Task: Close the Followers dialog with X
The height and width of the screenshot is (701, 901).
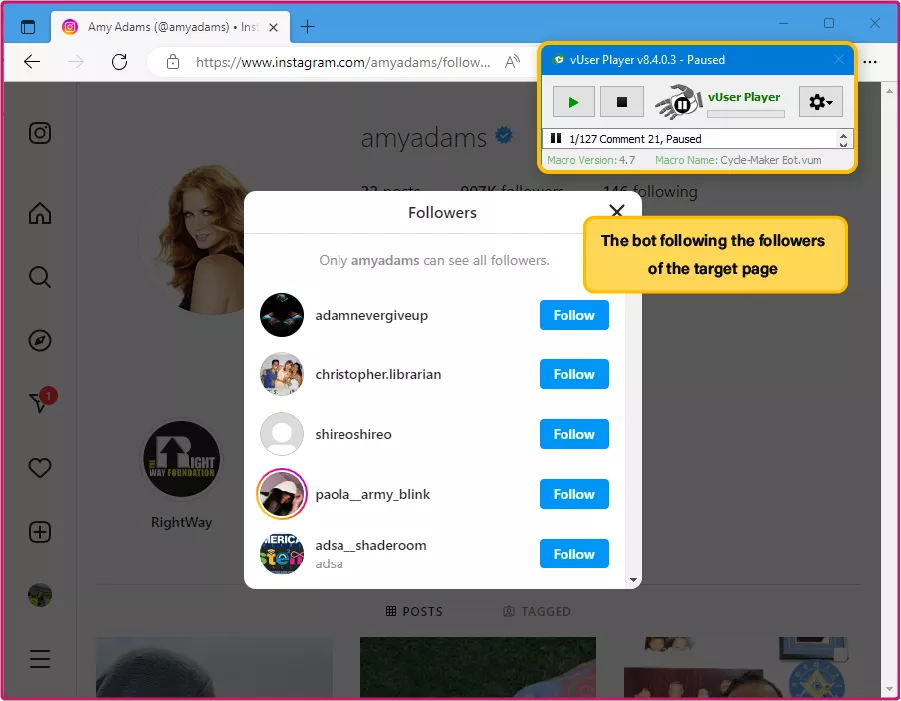Action: pos(617,211)
